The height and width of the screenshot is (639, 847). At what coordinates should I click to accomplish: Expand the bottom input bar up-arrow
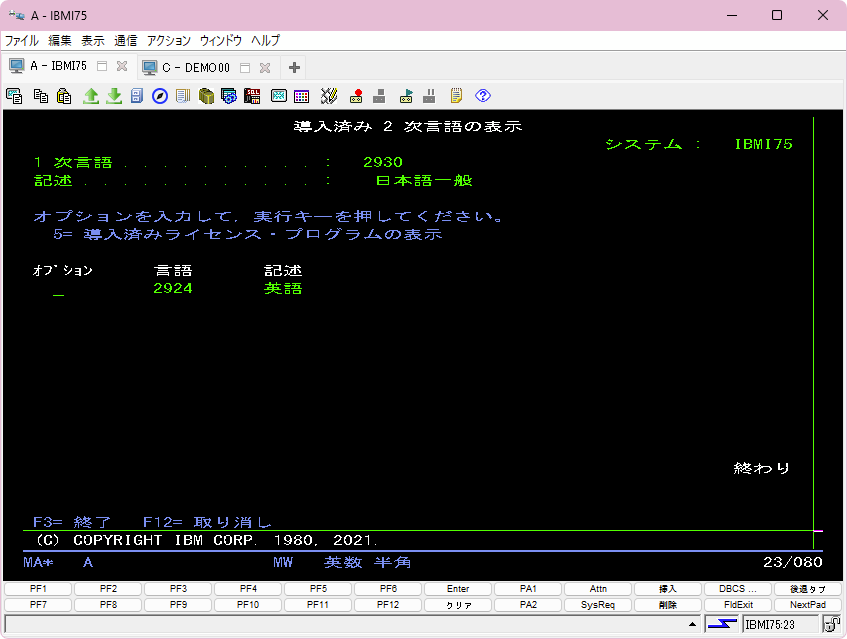click(693, 624)
